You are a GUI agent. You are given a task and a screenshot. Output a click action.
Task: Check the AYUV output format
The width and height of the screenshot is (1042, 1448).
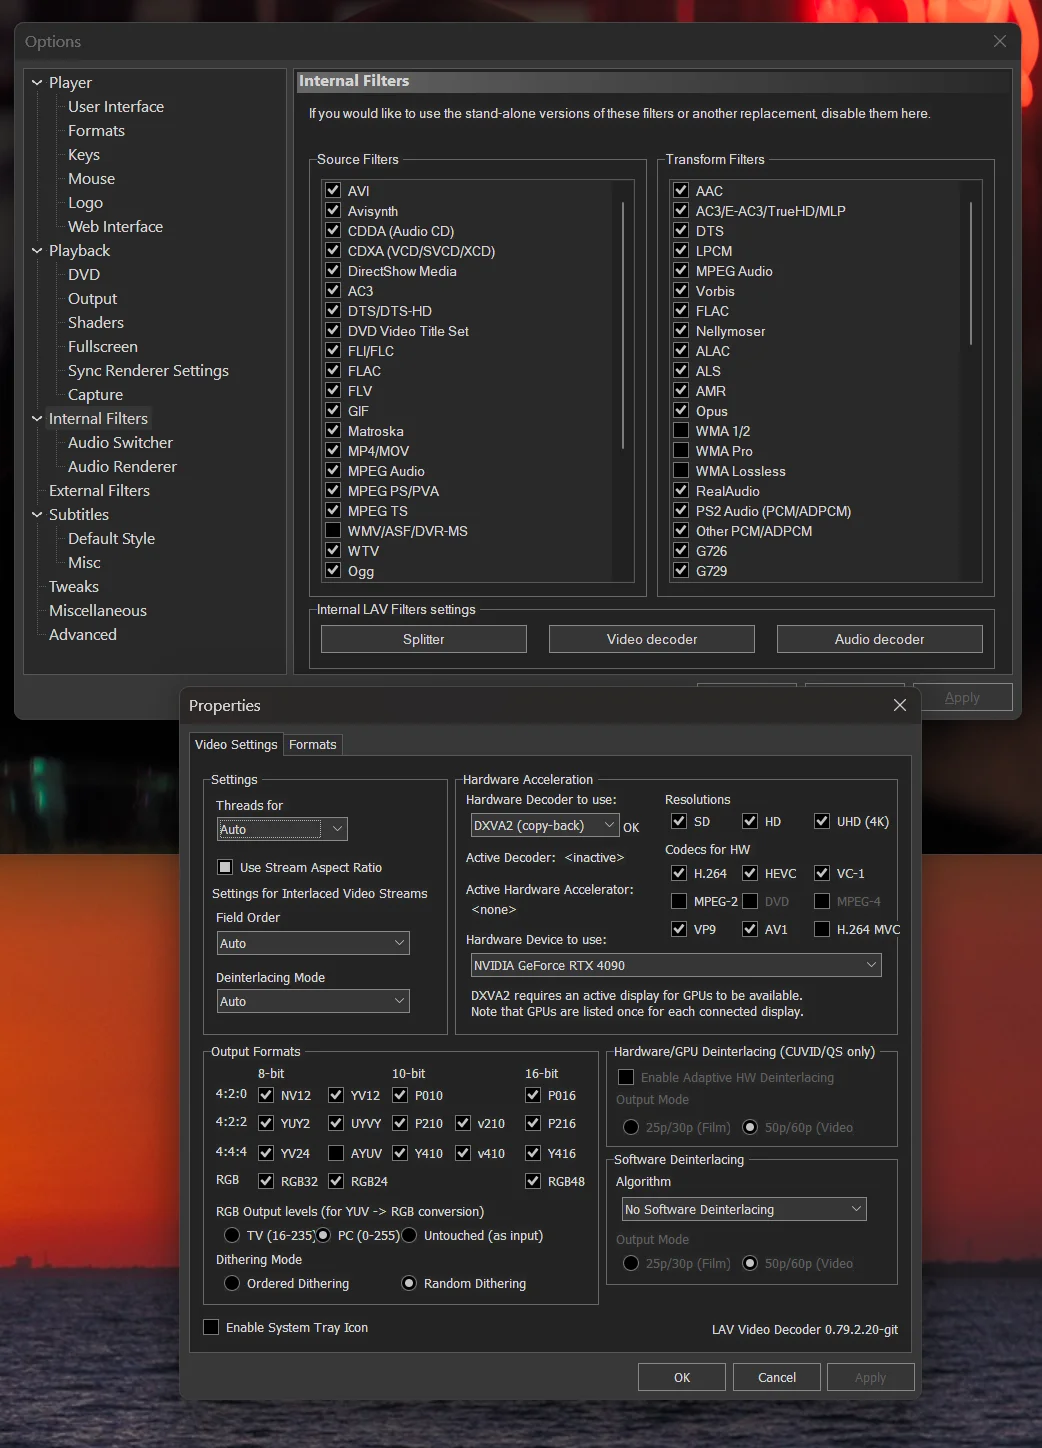pyautogui.click(x=336, y=1153)
